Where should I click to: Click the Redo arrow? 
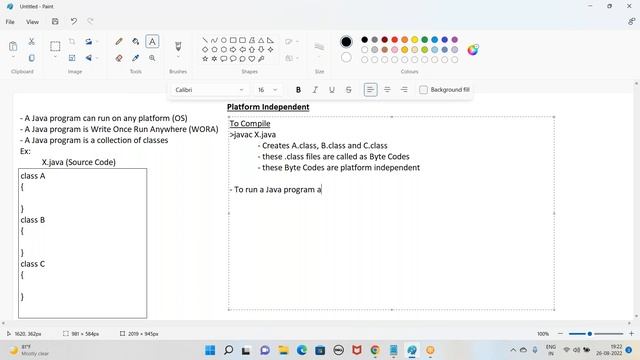pyautogui.click(x=90, y=21)
